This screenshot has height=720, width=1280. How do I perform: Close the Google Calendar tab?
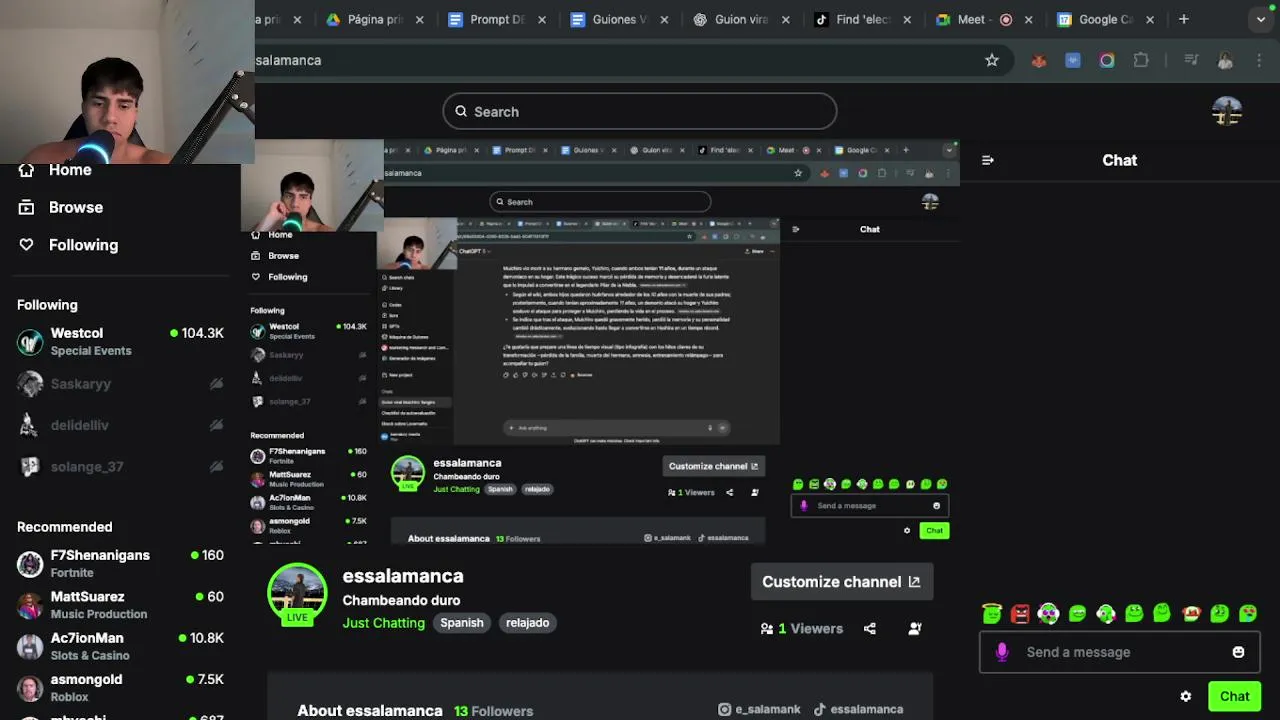click(1150, 19)
